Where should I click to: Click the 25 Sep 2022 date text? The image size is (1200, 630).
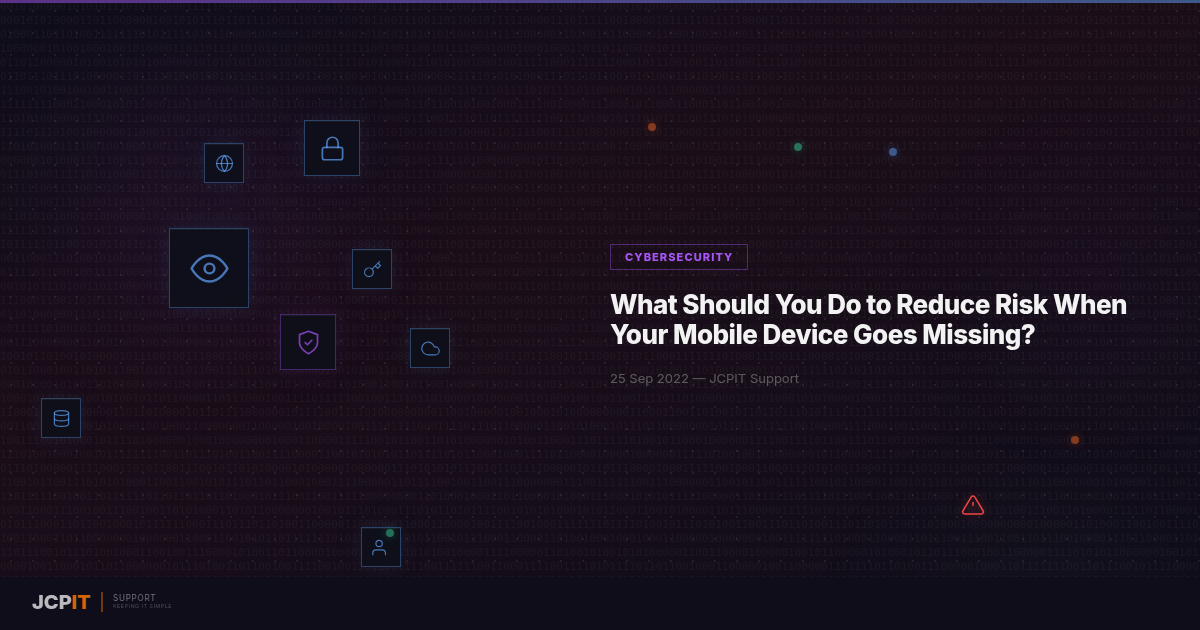tap(649, 378)
